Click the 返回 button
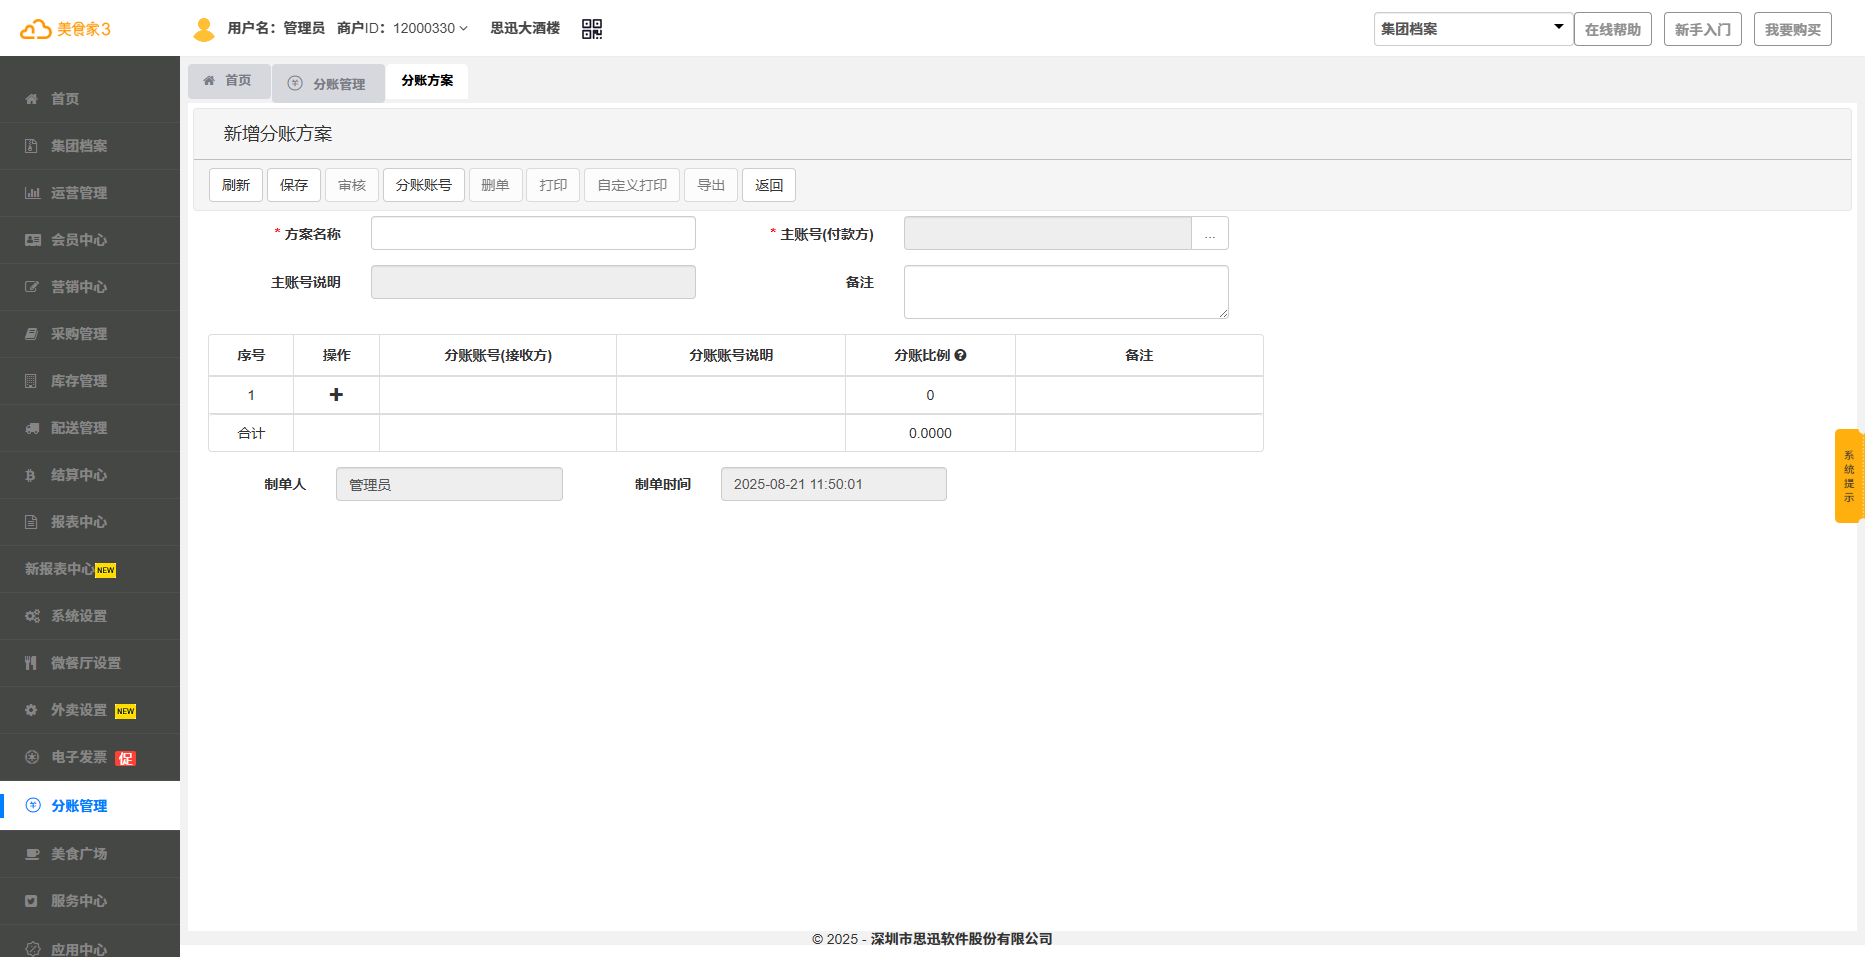1865x957 pixels. 769,185
